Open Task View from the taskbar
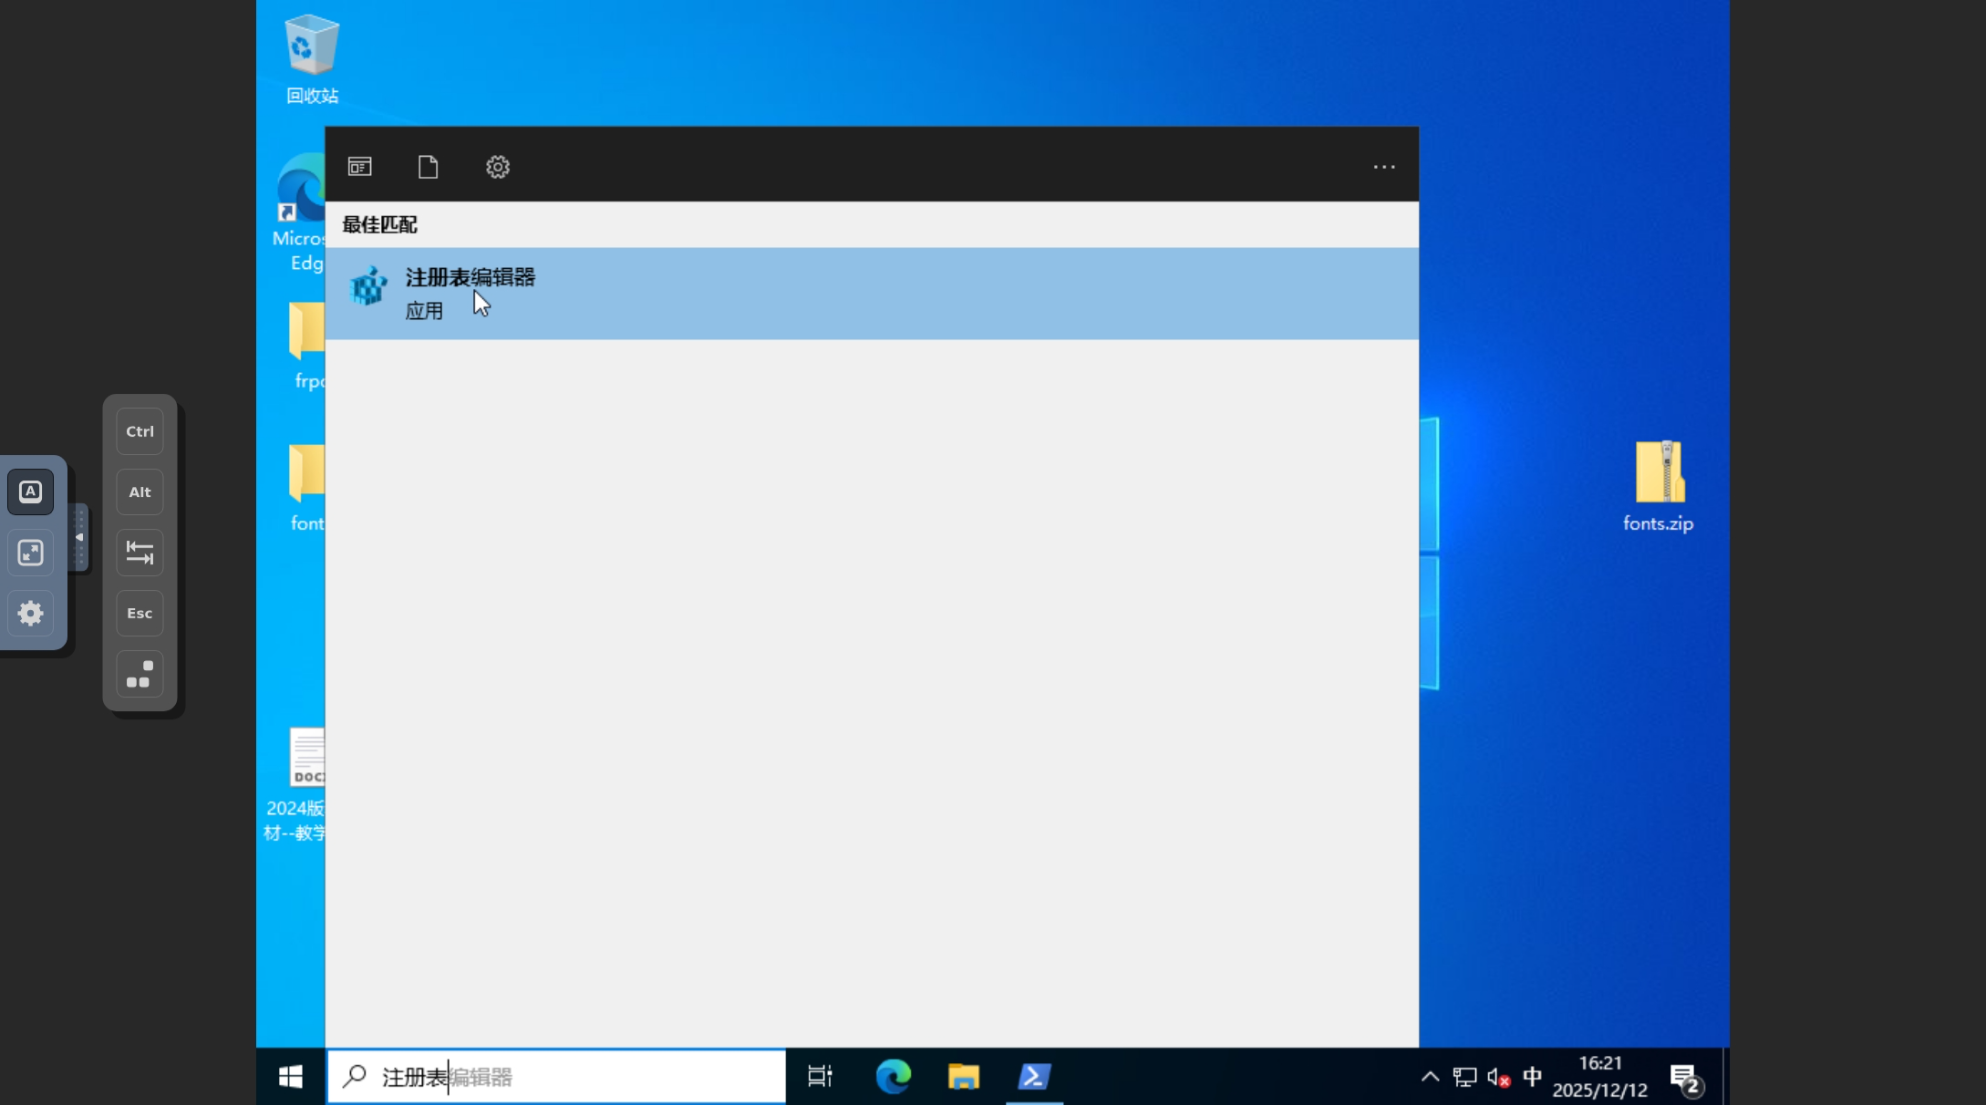The image size is (1986, 1105). [820, 1077]
